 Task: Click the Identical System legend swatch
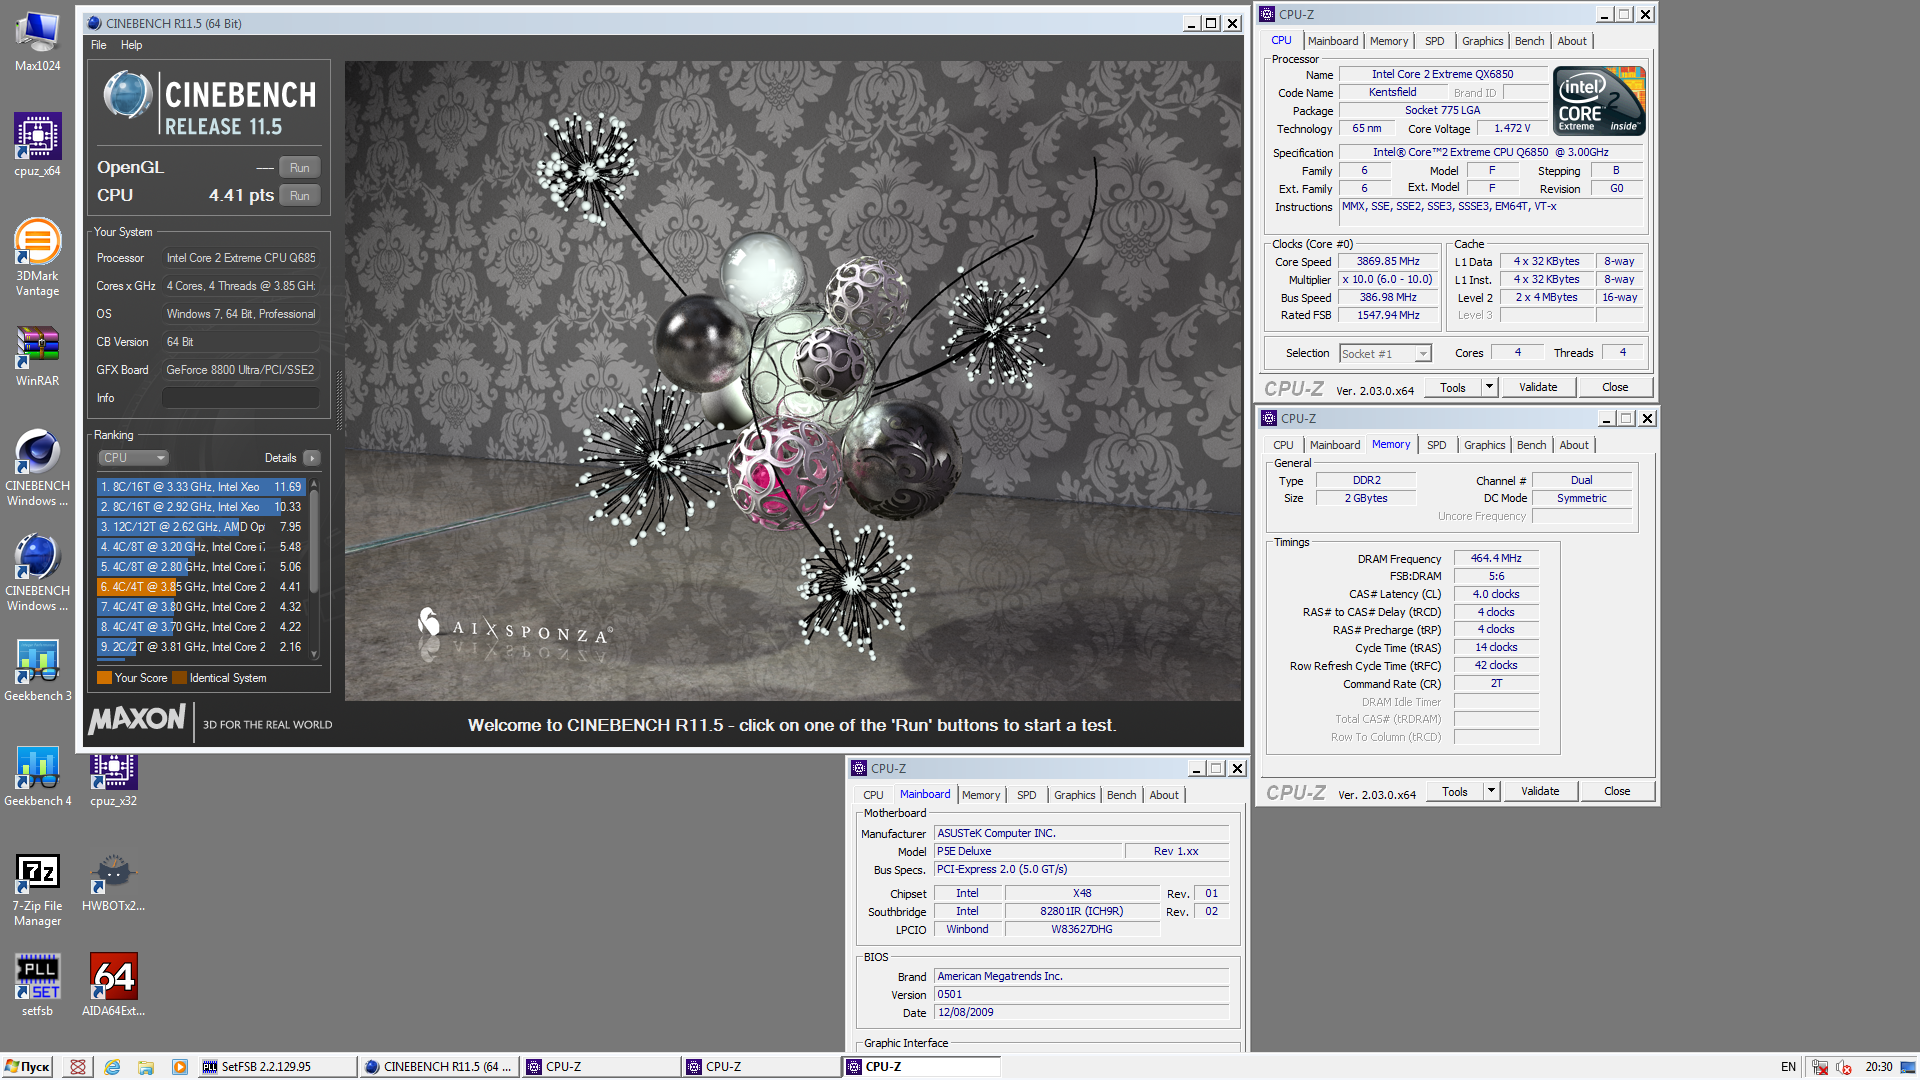pyautogui.click(x=179, y=678)
